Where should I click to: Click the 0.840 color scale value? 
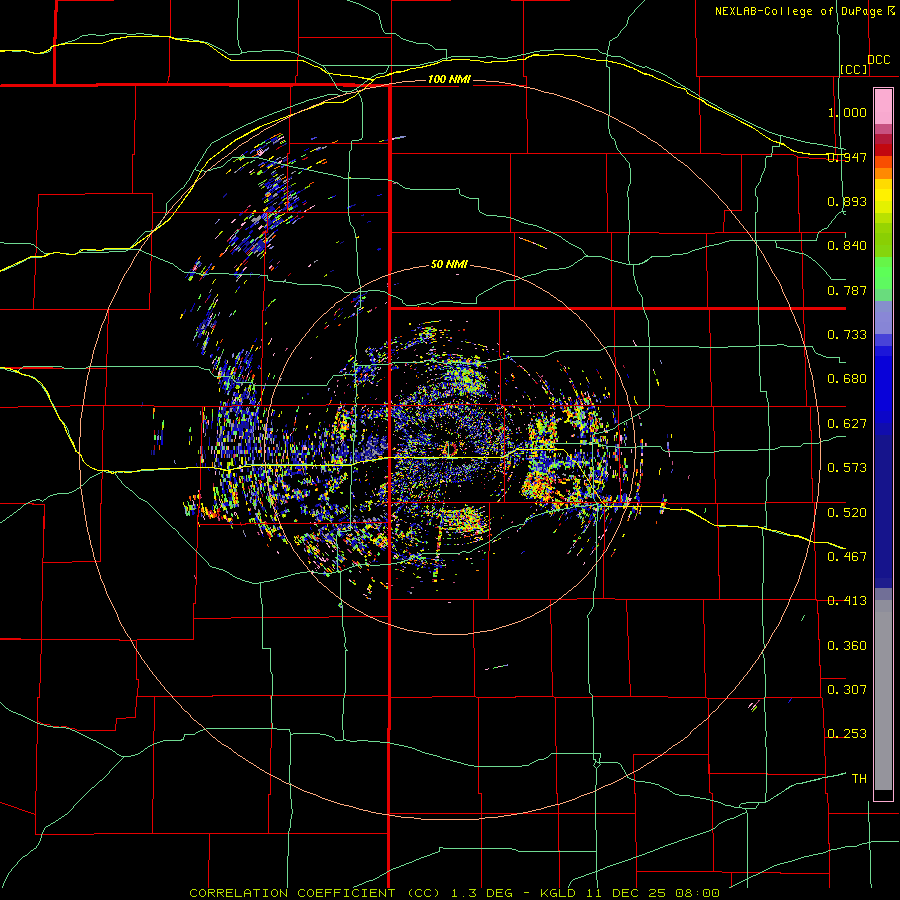point(847,246)
